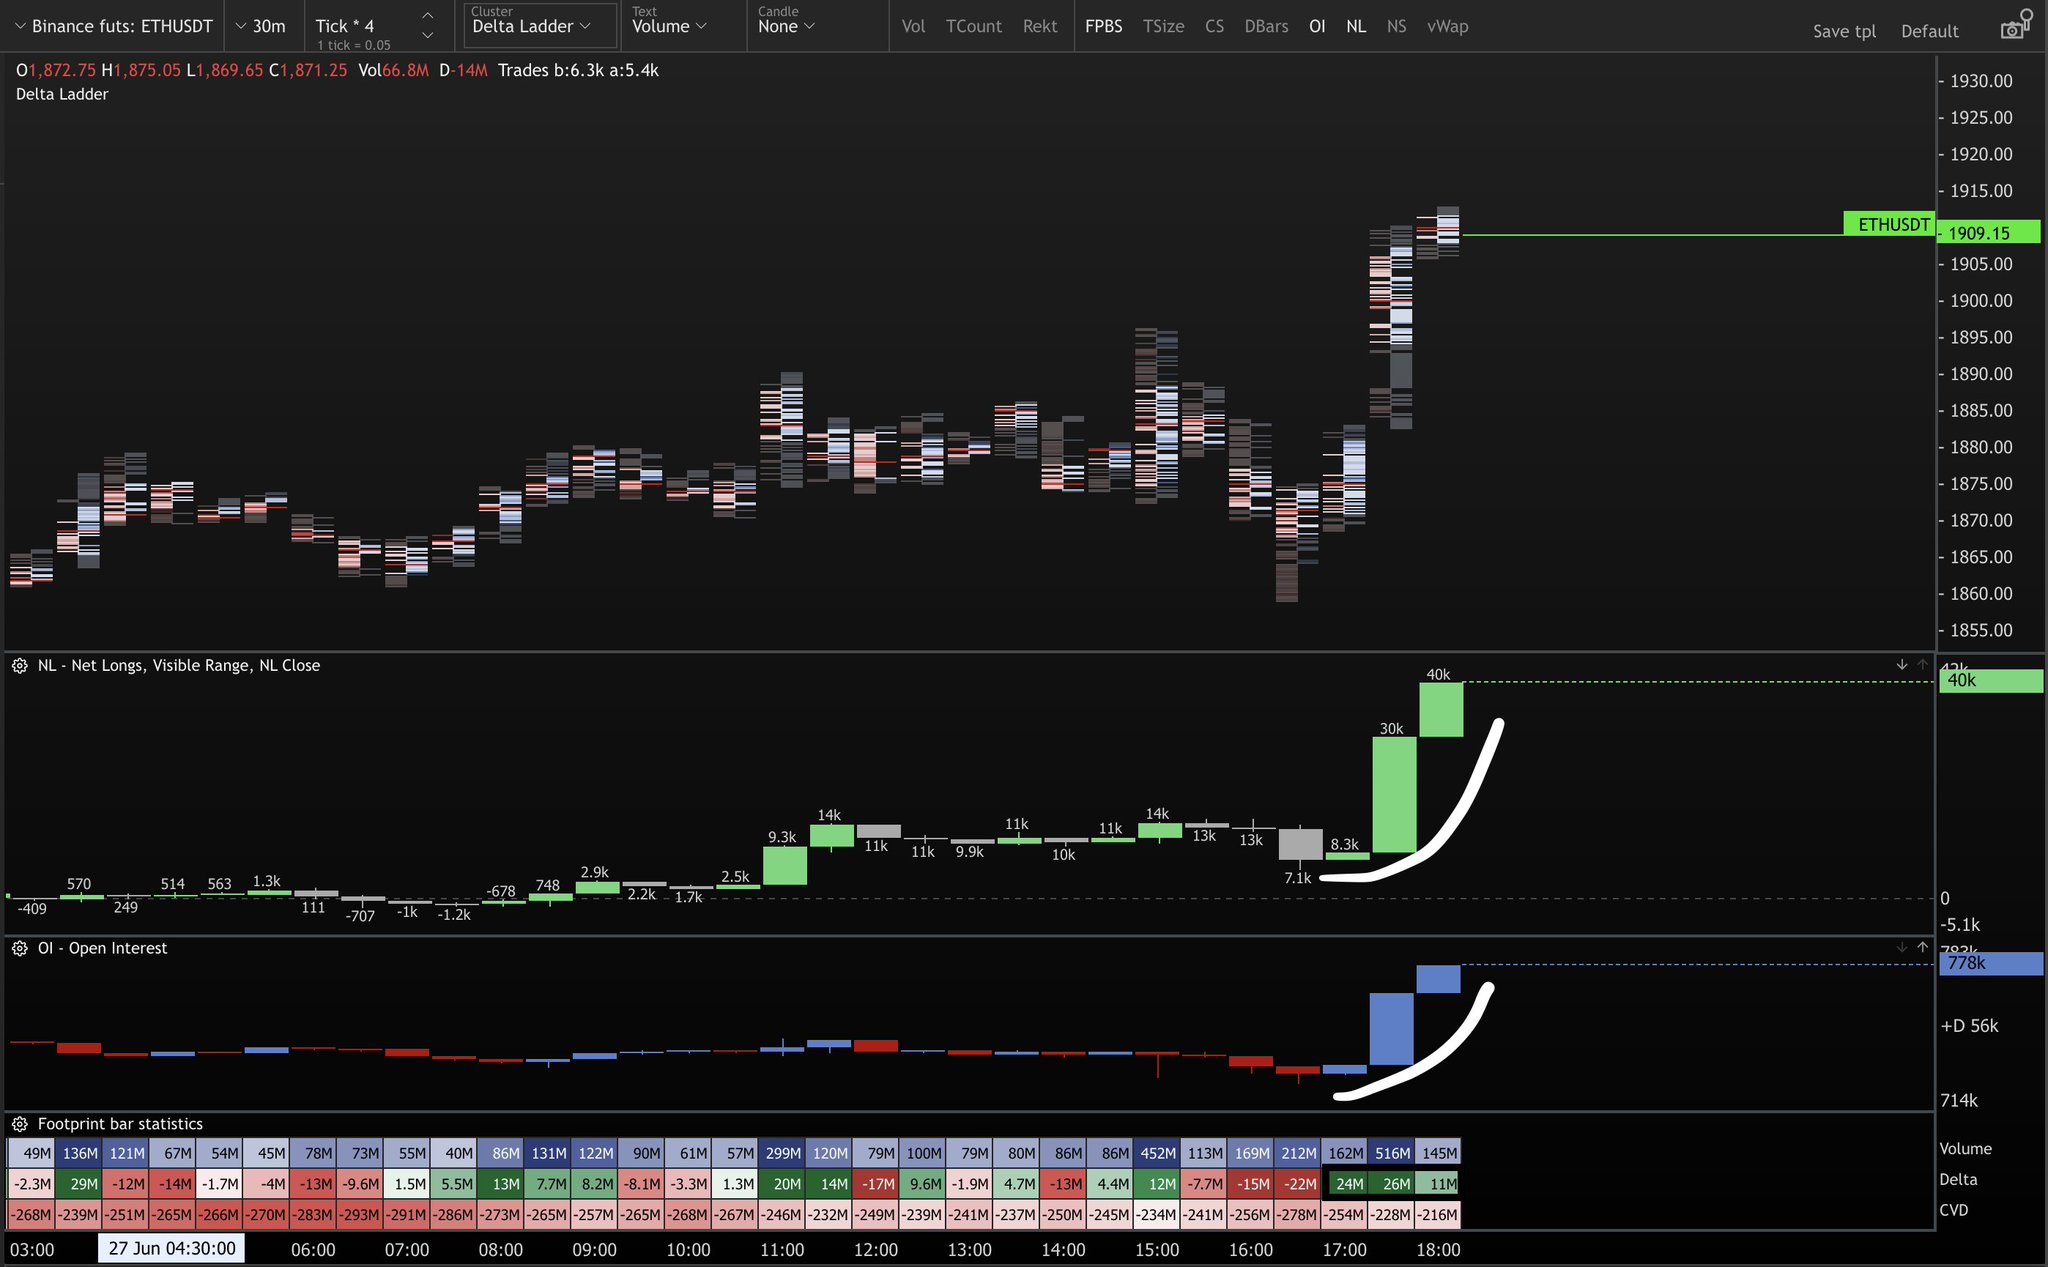The width and height of the screenshot is (2048, 1267).
Task: Increase tick multiplier with up chevron
Action: pos(428,15)
